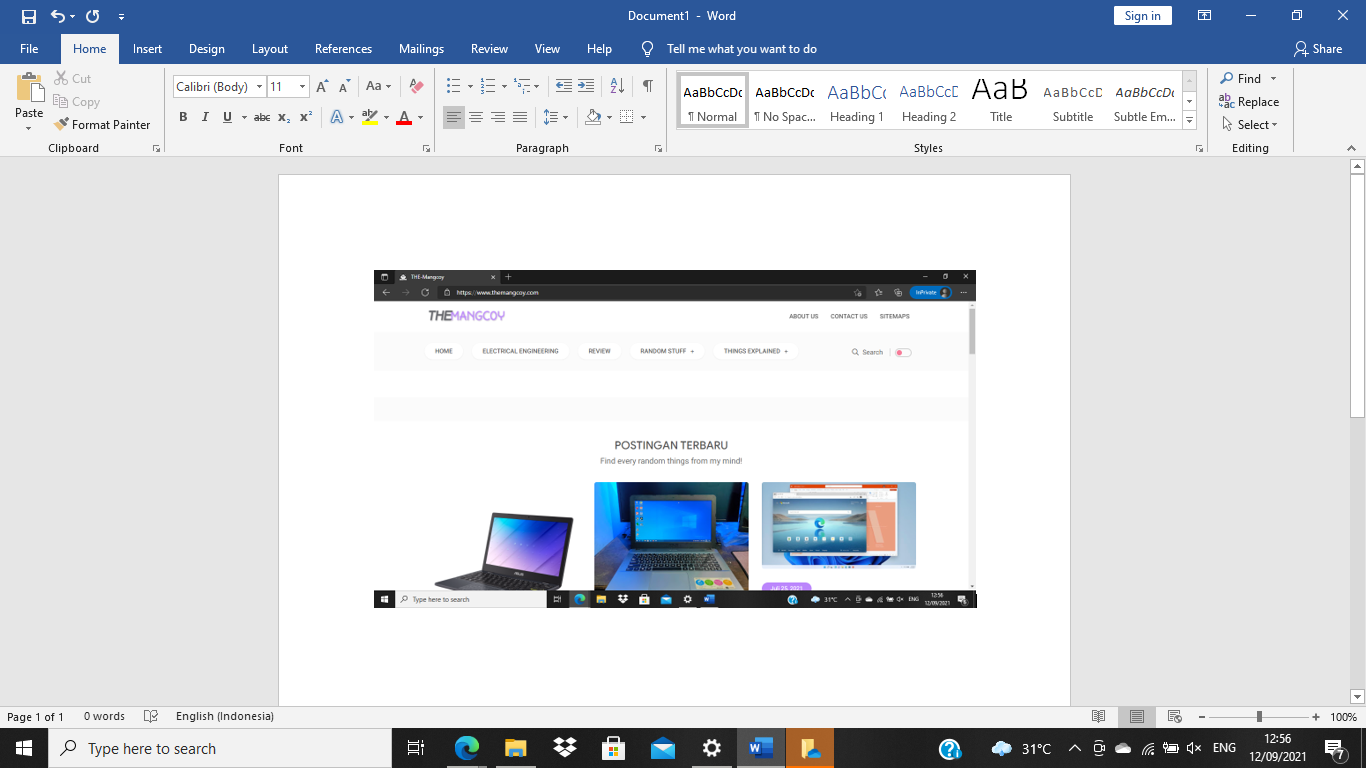
Task: Apply text highlight color
Action: pos(369,117)
